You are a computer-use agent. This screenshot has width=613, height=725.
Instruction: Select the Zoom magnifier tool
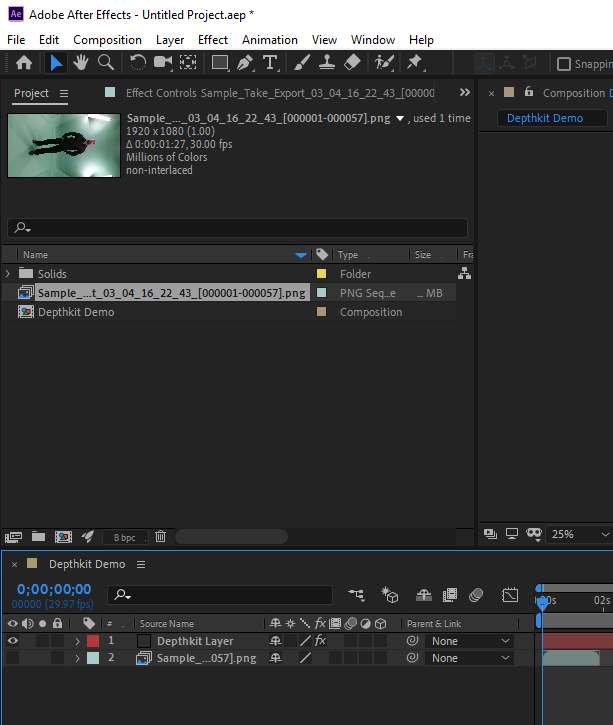[104, 63]
